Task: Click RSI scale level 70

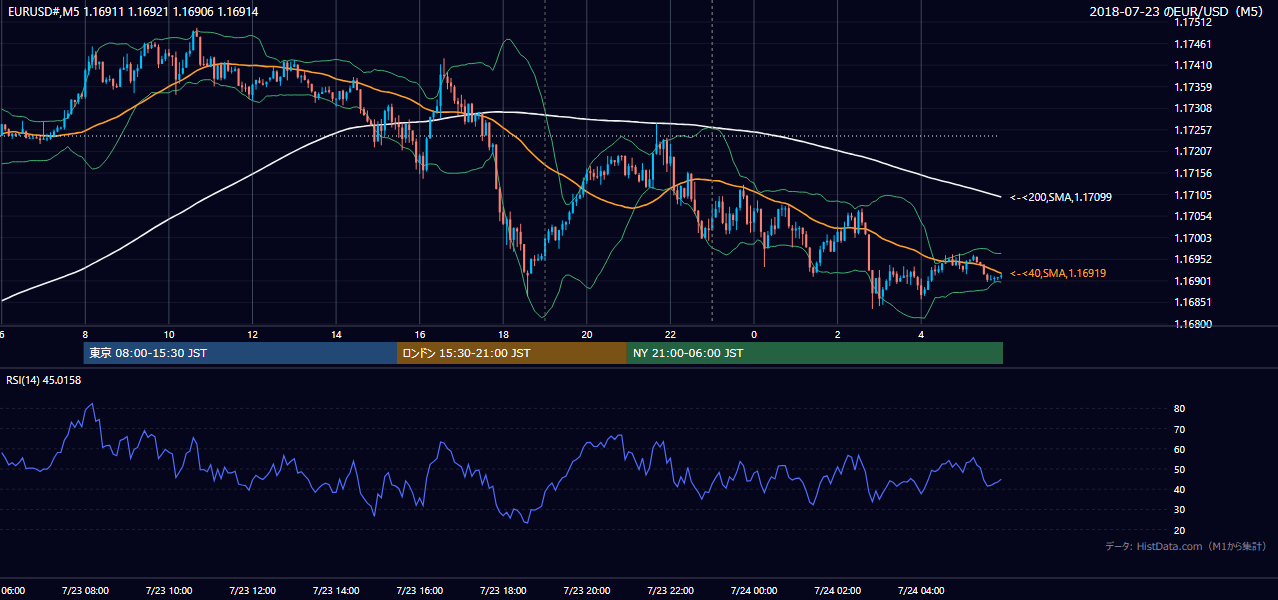Action: pyautogui.click(x=1180, y=429)
